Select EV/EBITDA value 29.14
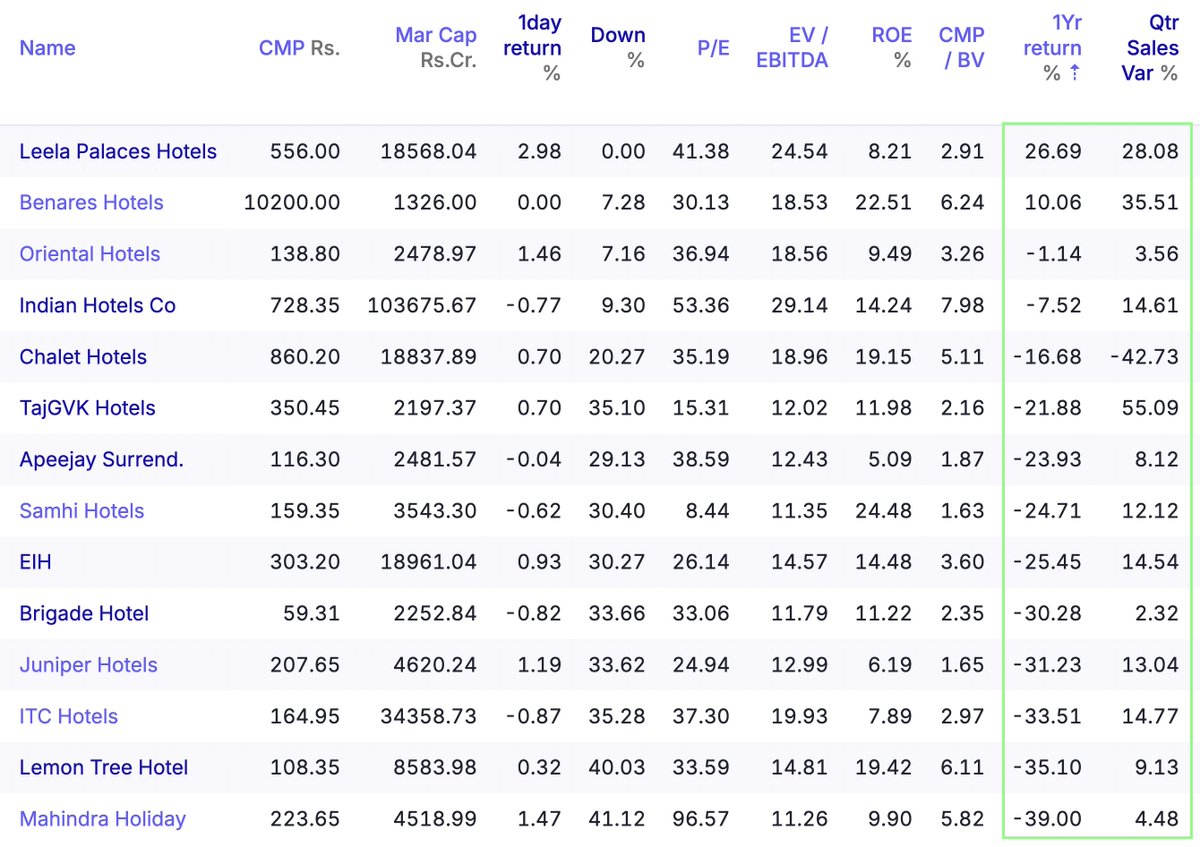Screen dimensions: 1200x847 (800, 306)
